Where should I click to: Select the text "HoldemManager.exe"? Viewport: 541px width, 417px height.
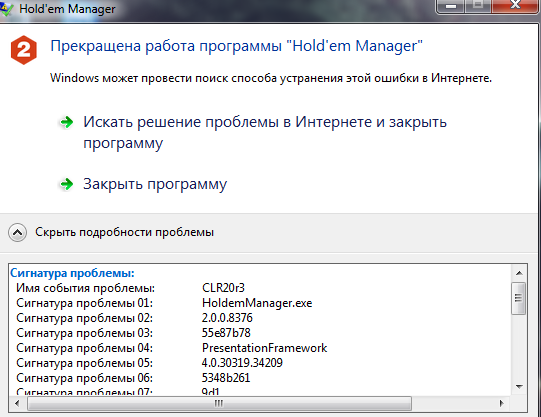tap(257, 303)
